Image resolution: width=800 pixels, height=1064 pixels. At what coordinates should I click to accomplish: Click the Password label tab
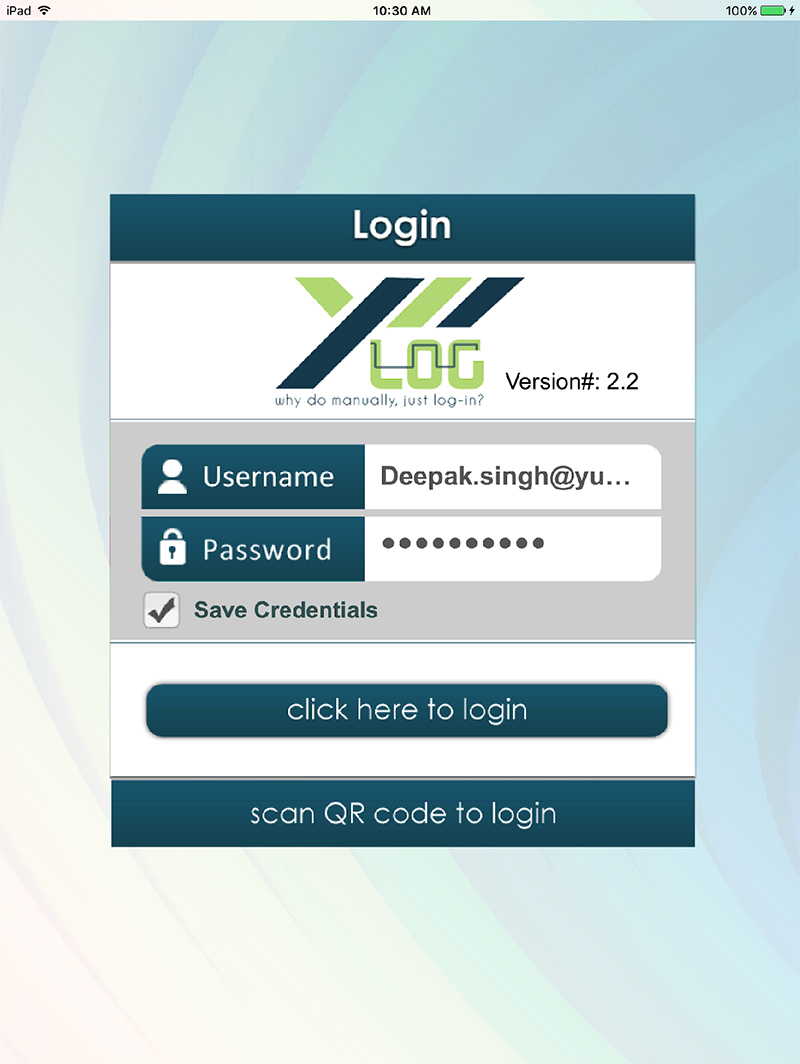click(x=253, y=548)
